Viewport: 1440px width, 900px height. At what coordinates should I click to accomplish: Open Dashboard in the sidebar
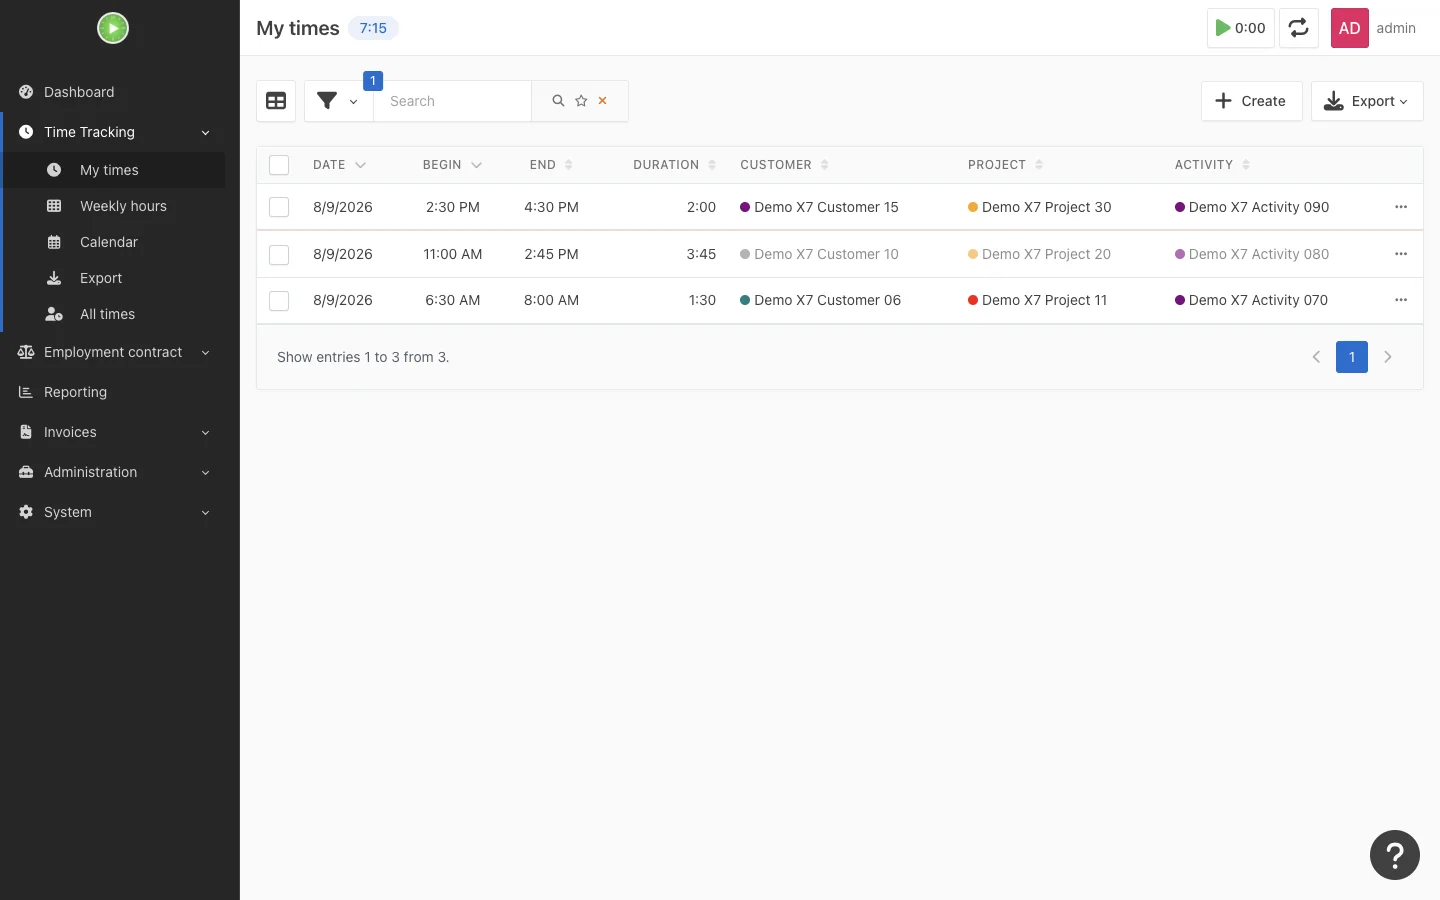point(113,92)
